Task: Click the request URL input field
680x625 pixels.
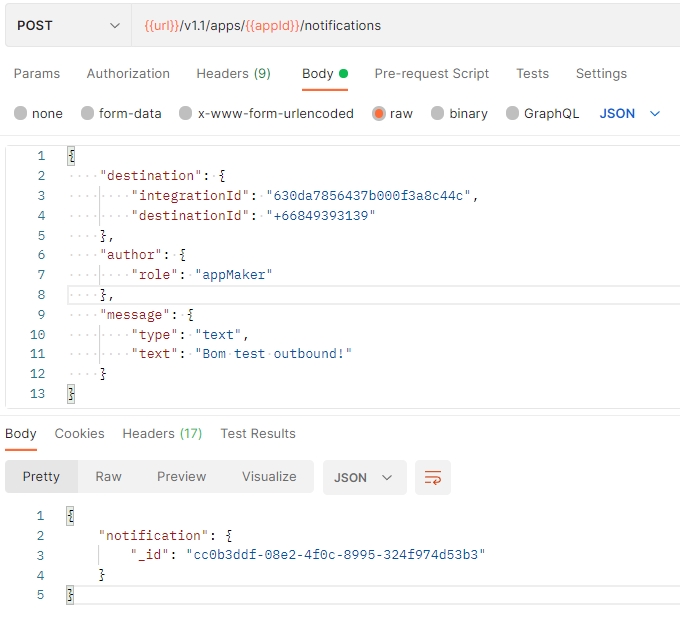Action: point(400,25)
